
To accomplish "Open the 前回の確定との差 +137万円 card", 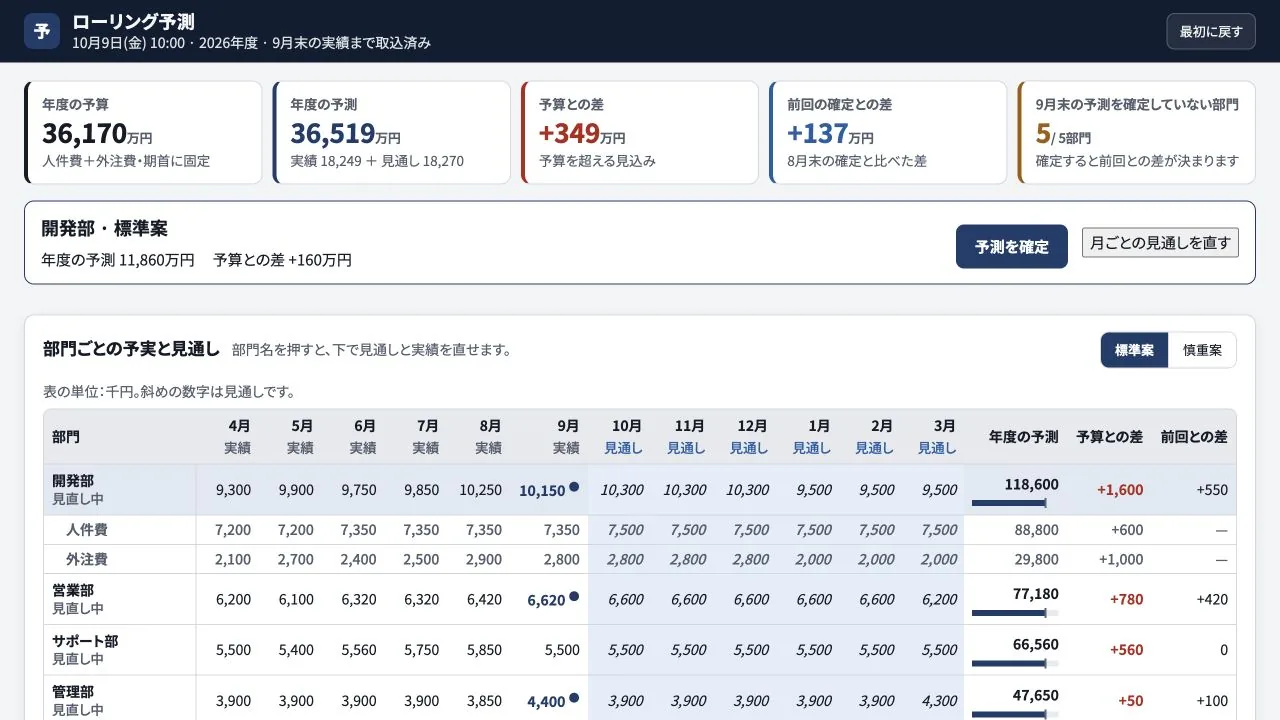I will tap(887, 132).
